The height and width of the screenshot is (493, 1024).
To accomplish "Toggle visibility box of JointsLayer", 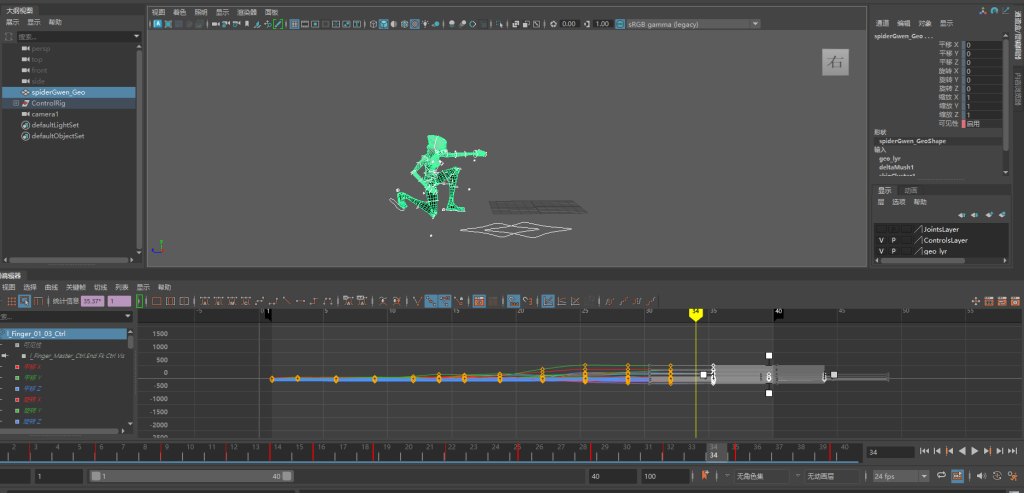I will pyautogui.click(x=881, y=229).
